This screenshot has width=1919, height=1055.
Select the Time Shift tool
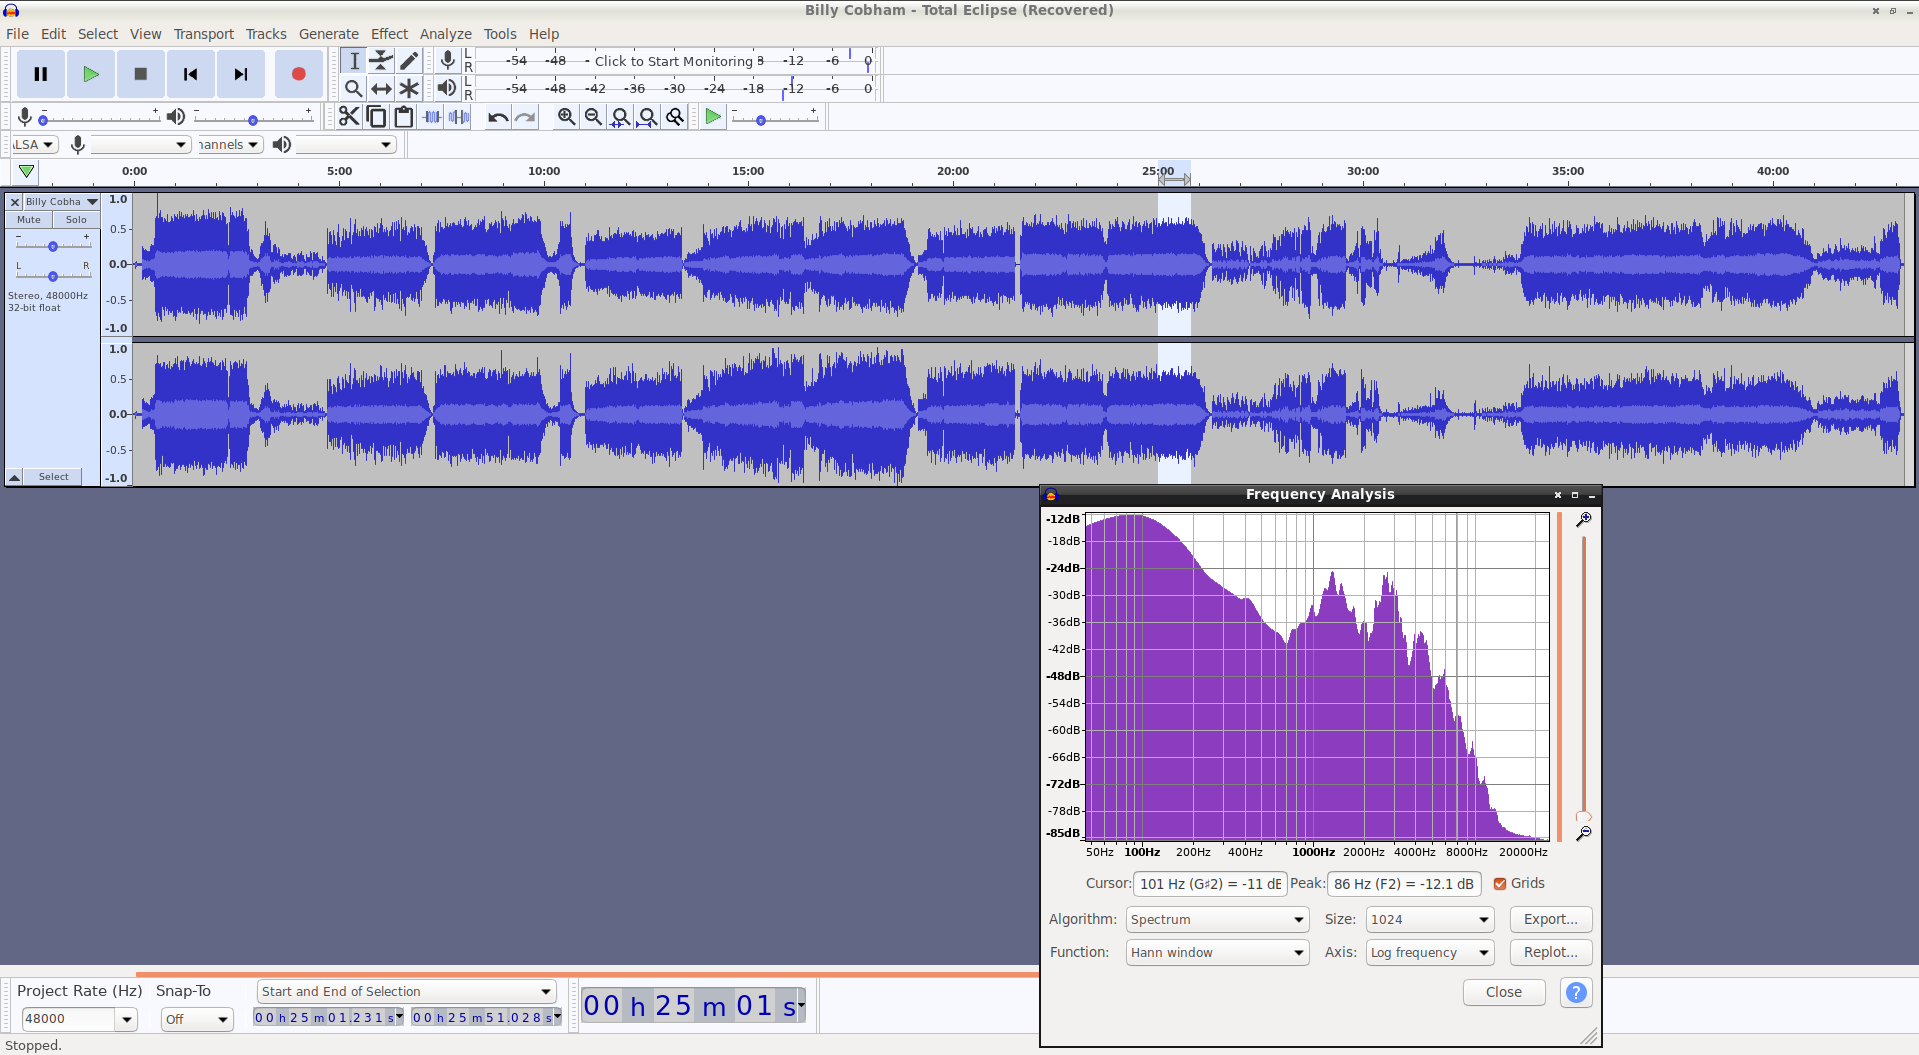point(381,88)
